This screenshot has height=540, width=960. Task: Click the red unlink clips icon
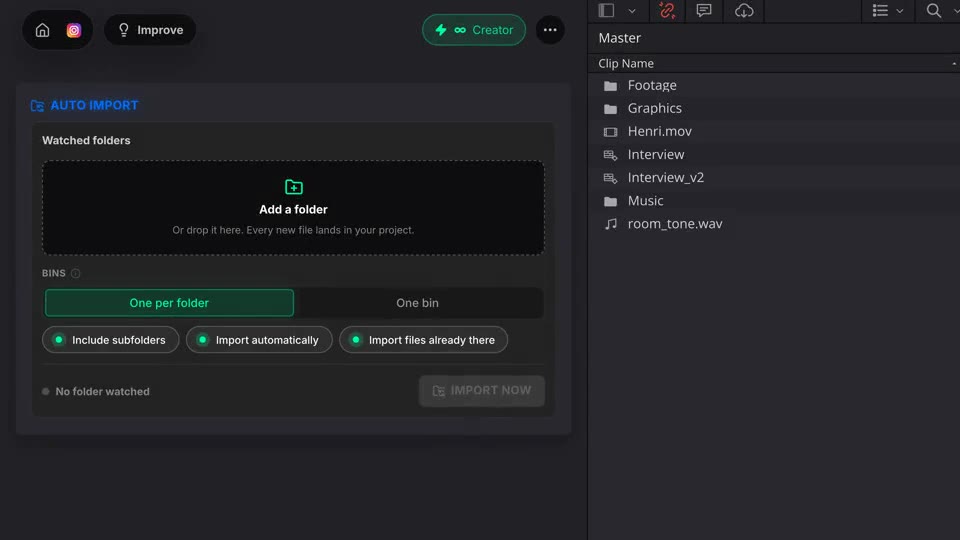(x=667, y=10)
